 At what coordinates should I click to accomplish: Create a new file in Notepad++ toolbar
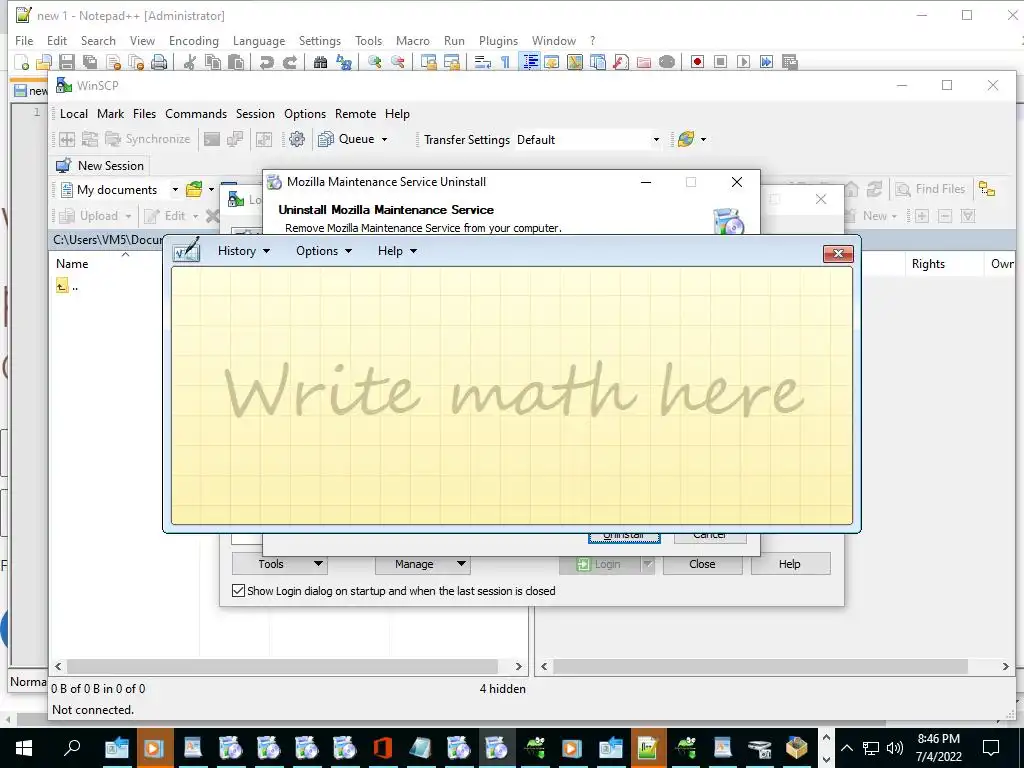pos(22,62)
